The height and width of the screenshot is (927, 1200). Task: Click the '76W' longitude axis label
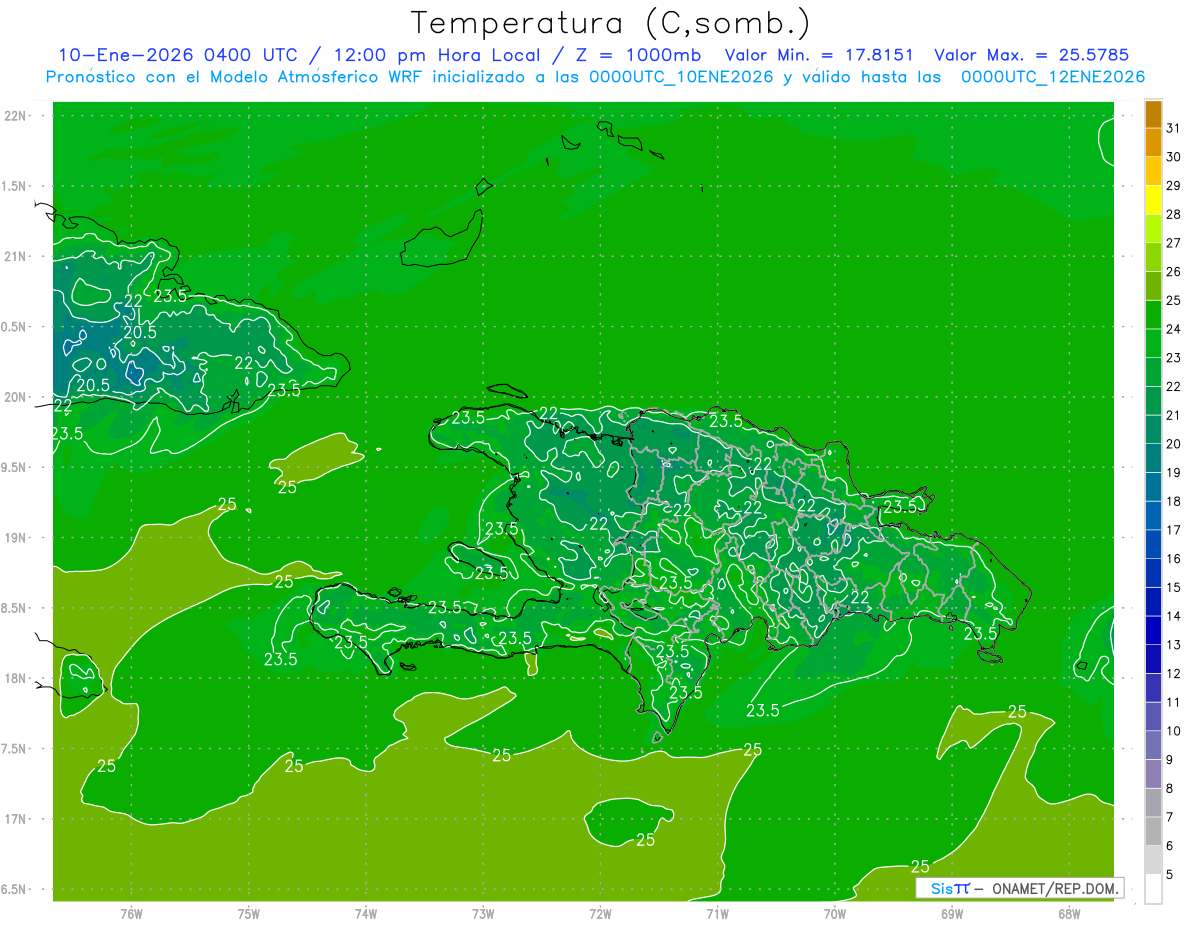(x=131, y=914)
